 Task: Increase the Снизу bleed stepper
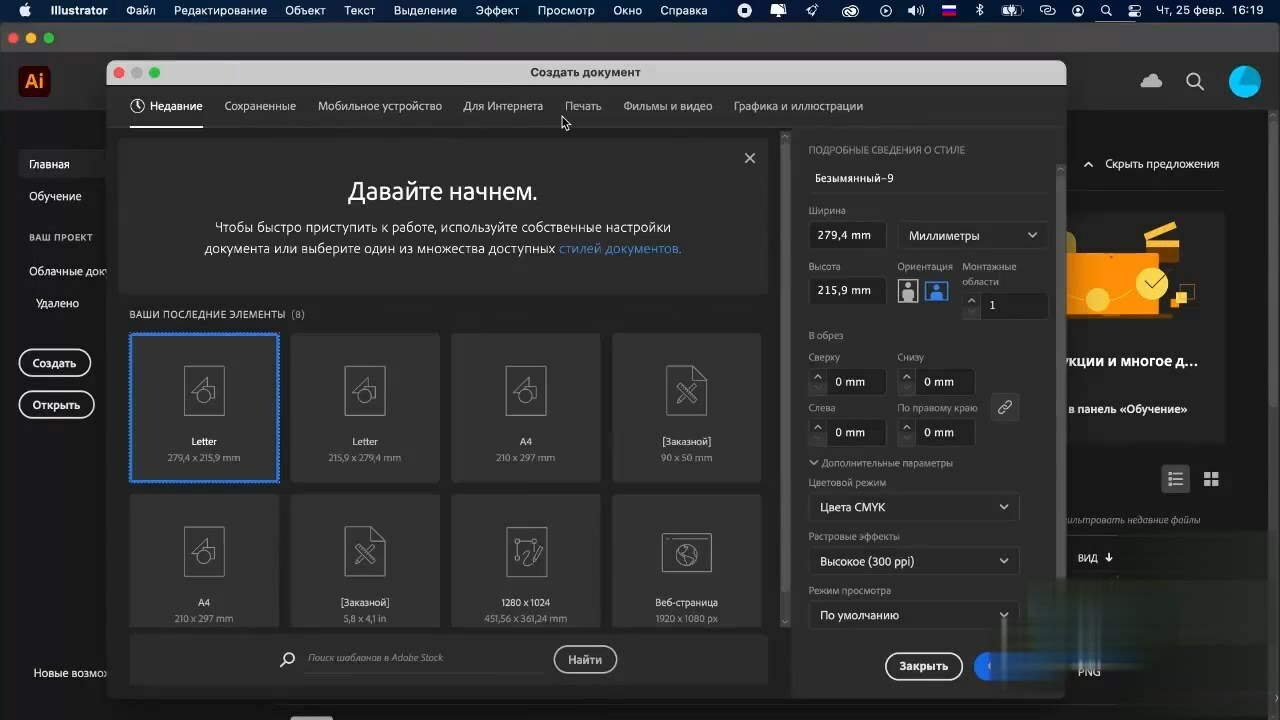907,376
